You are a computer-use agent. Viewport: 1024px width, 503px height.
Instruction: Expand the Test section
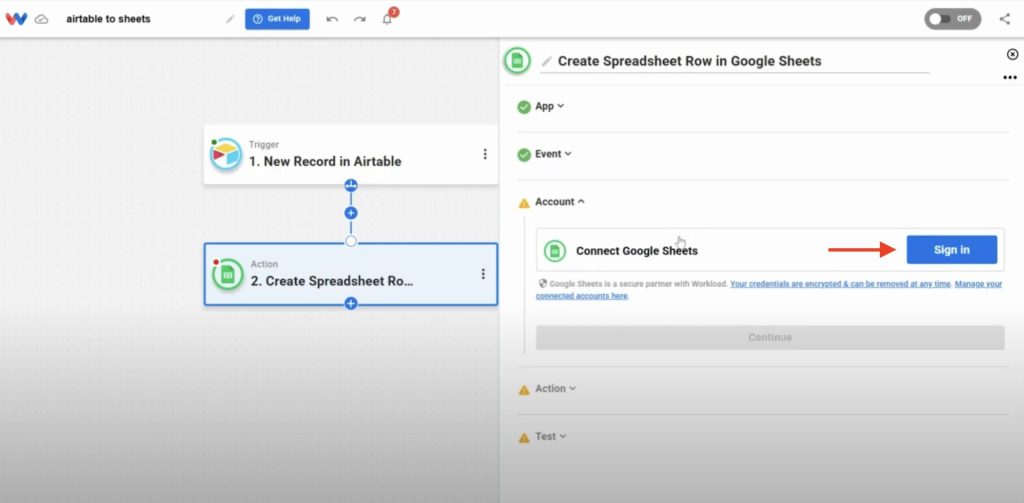click(x=551, y=436)
